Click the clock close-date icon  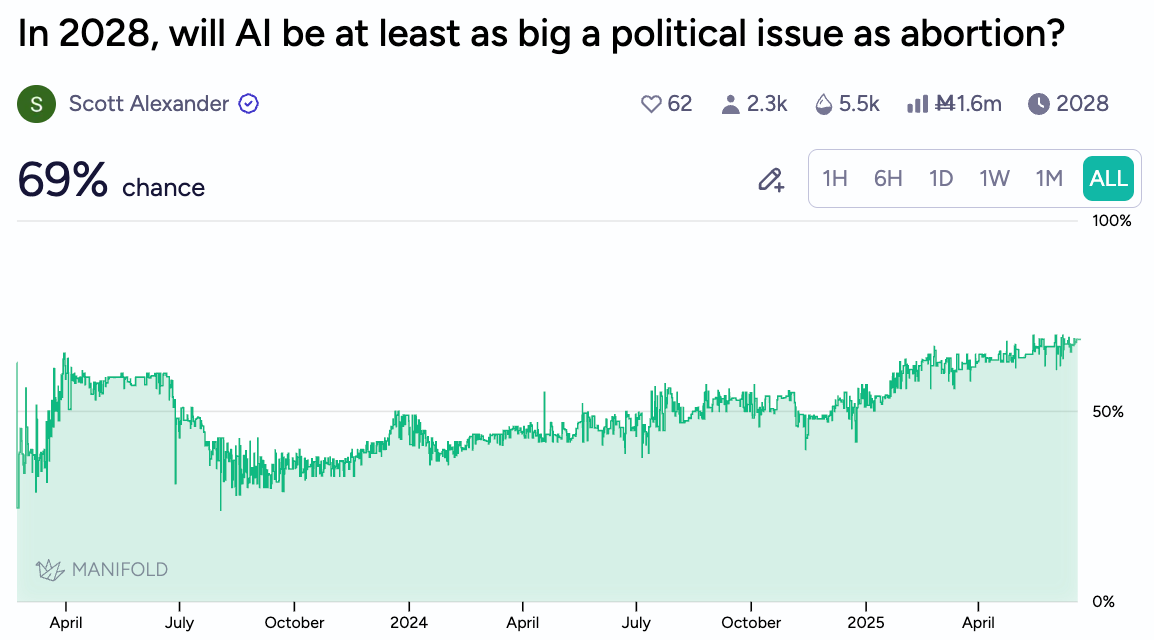click(x=1039, y=104)
